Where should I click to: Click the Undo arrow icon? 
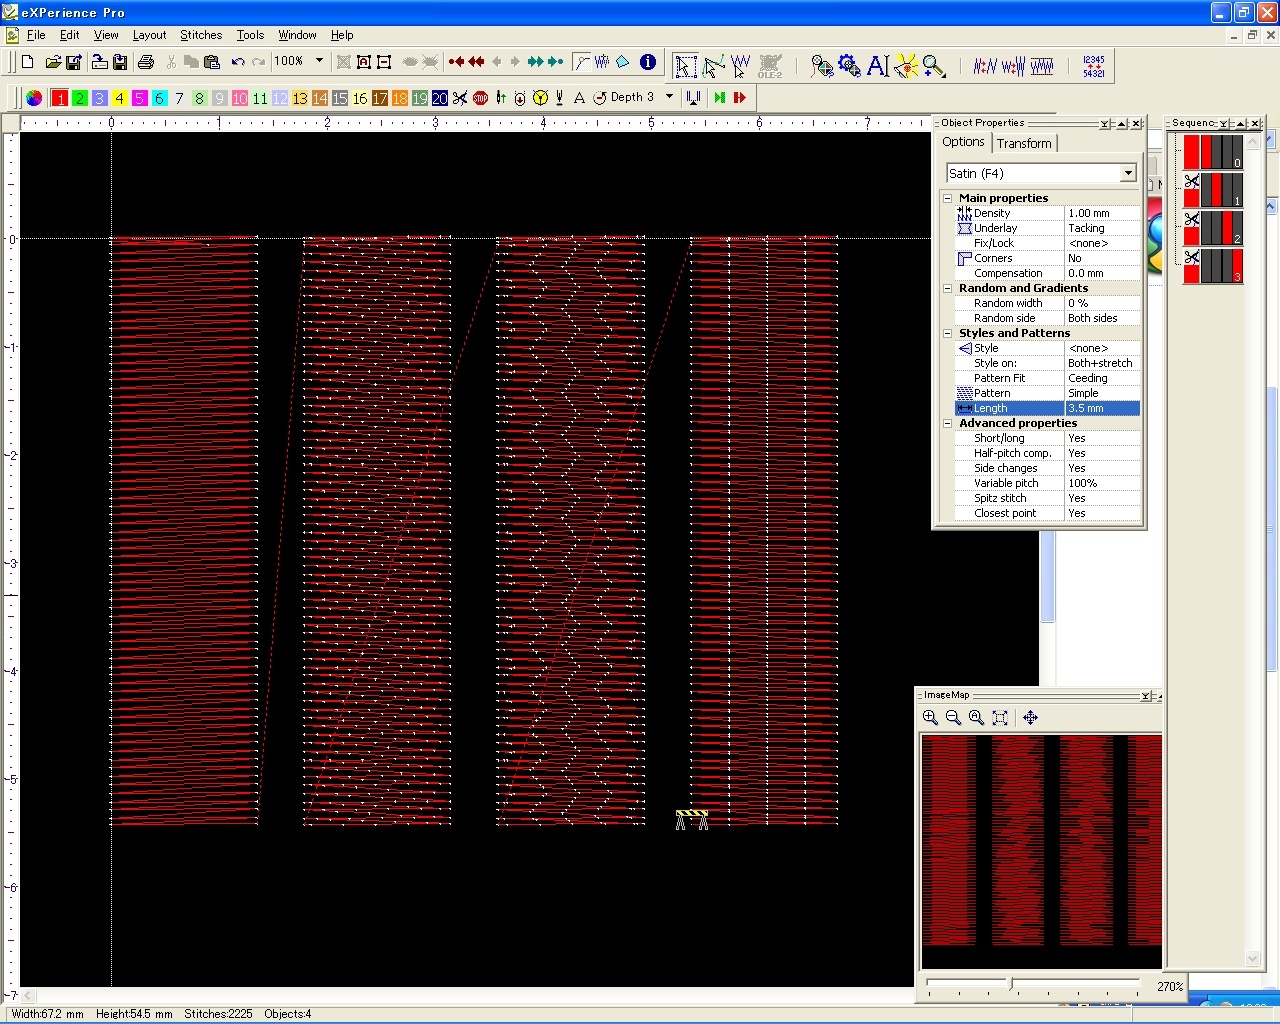238,62
